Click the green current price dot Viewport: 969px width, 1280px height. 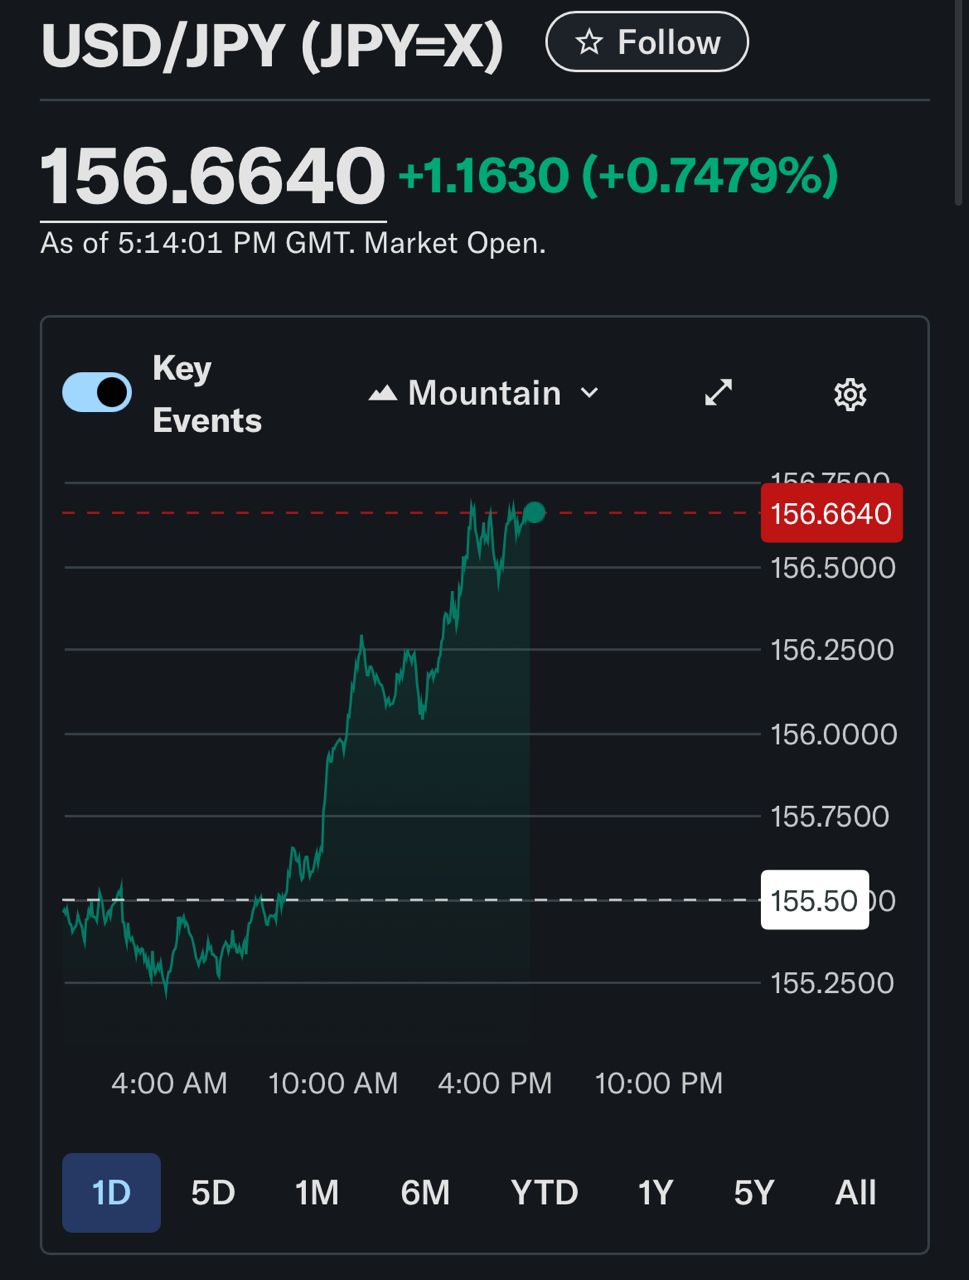pos(535,513)
